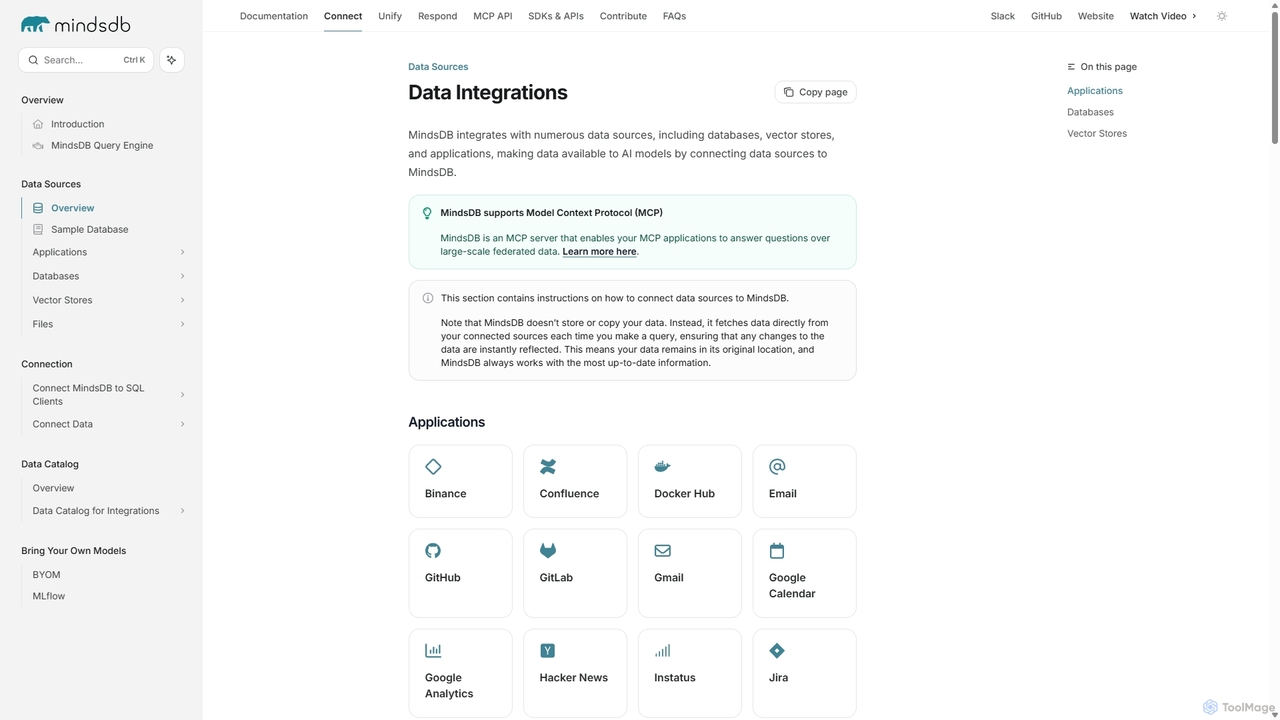Switch to the Unify tab
This screenshot has width=1280, height=720.
pos(390,16)
